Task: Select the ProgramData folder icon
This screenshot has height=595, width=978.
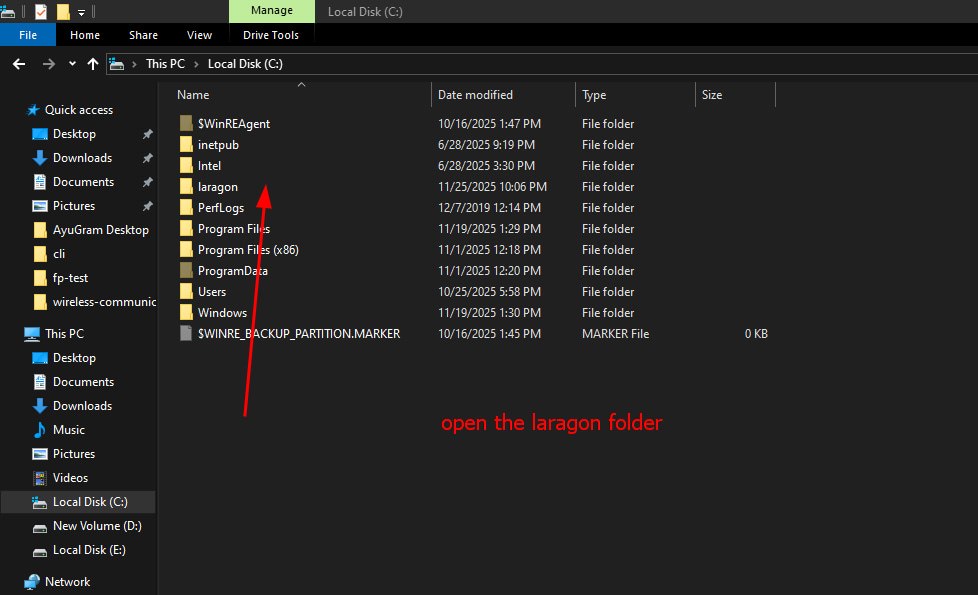Action: [x=186, y=271]
